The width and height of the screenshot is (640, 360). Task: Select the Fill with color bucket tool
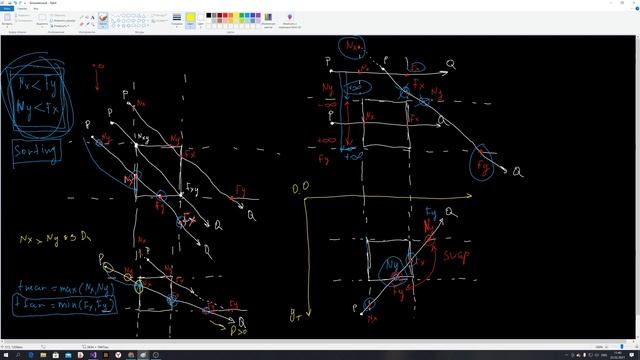[x=87, y=18]
